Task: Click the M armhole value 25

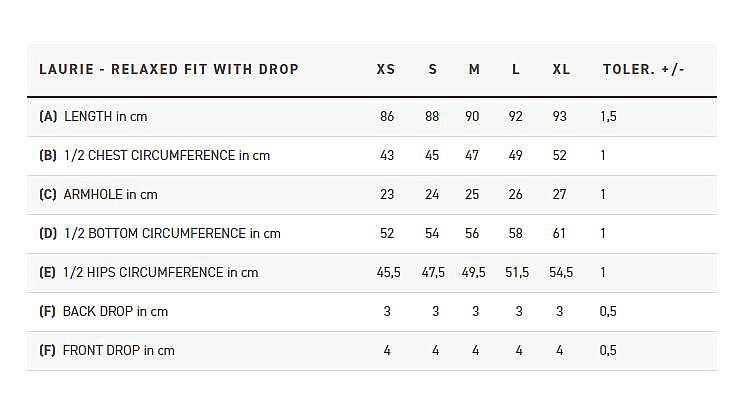Action: click(472, 195)
